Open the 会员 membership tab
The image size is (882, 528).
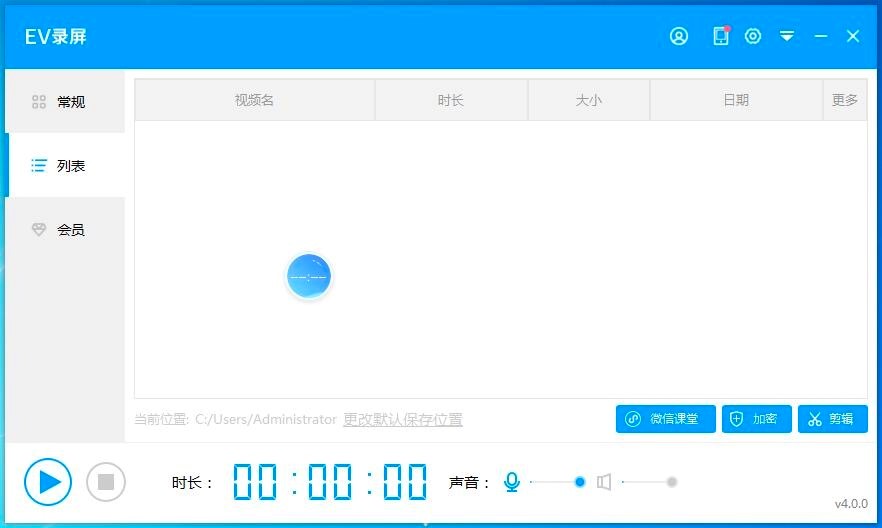(x=65, y=230)
